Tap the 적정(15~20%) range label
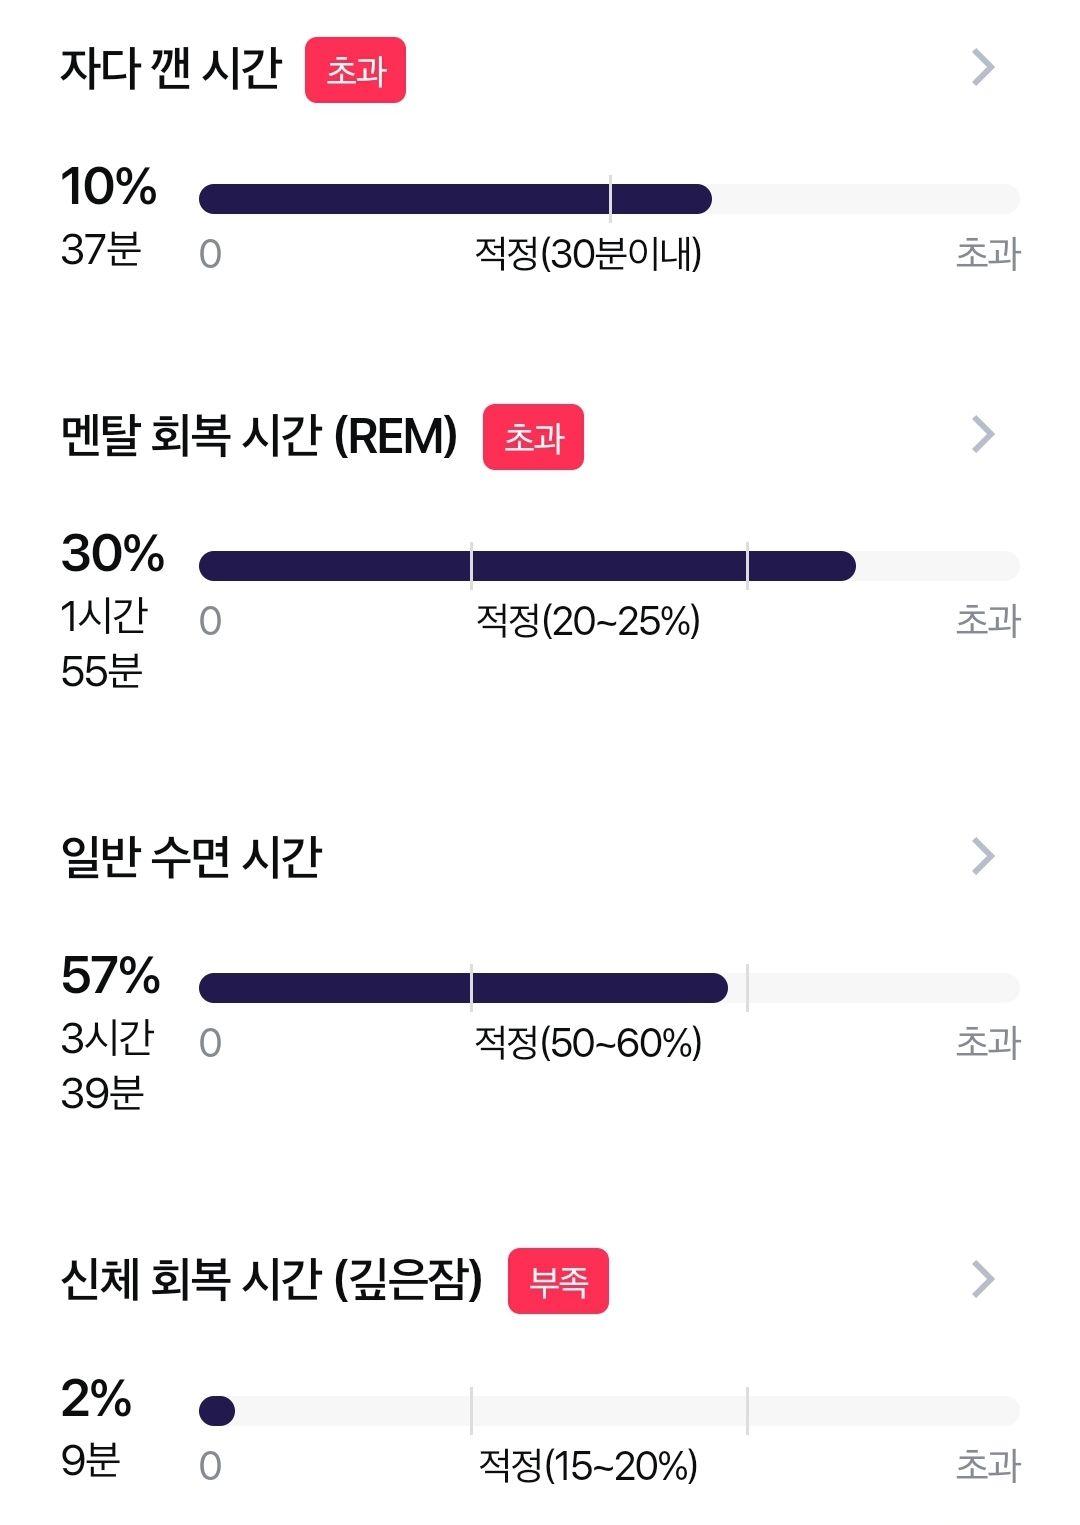 coord(588,1466)
